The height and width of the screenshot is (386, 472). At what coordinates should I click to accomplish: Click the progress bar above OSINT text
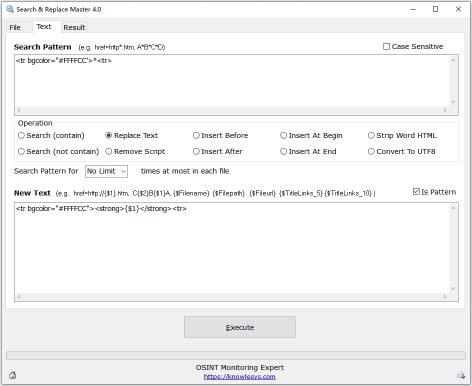(236, 355)
